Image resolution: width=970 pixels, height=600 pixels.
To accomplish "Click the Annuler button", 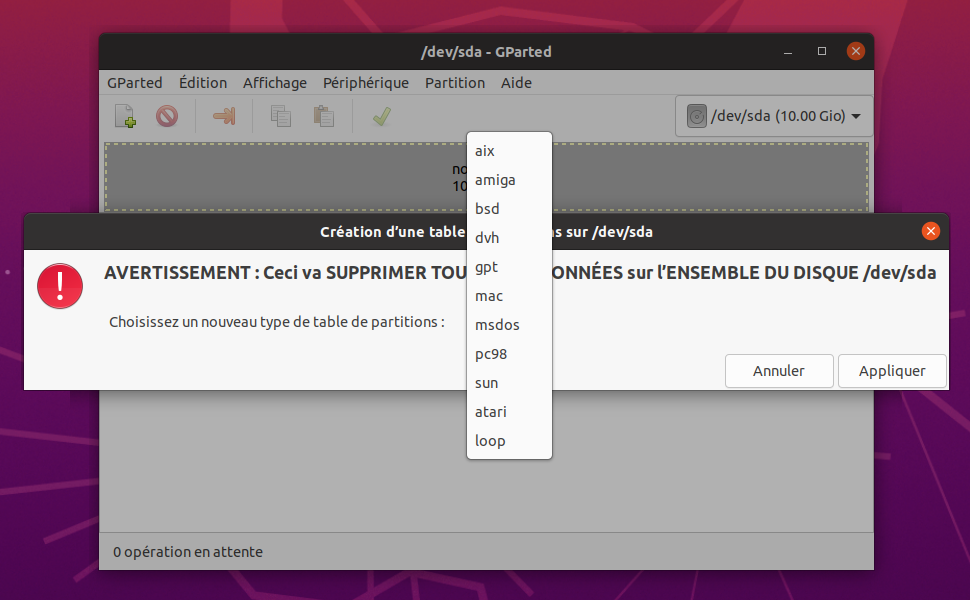I will tap(779, 371).
